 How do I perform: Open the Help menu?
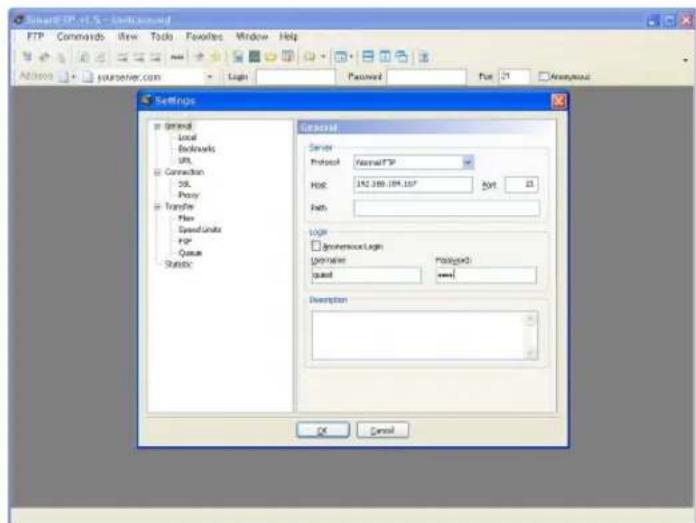(289, 36)
